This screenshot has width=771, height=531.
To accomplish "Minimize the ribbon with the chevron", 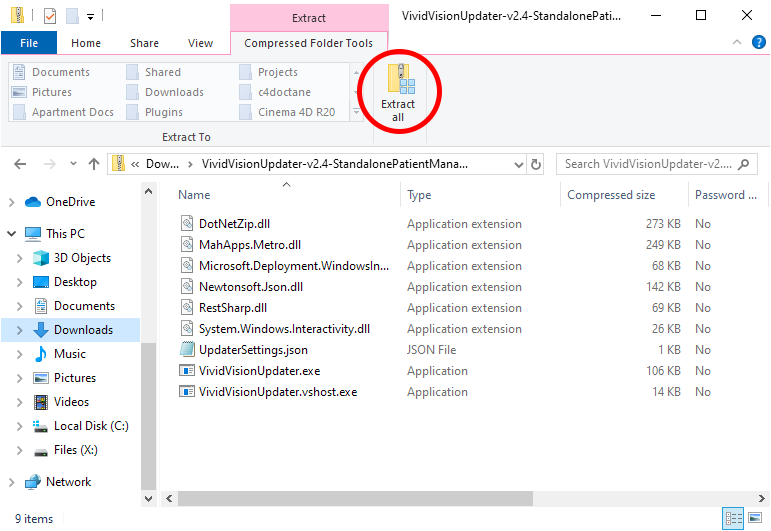I will (x=737, y=42).
